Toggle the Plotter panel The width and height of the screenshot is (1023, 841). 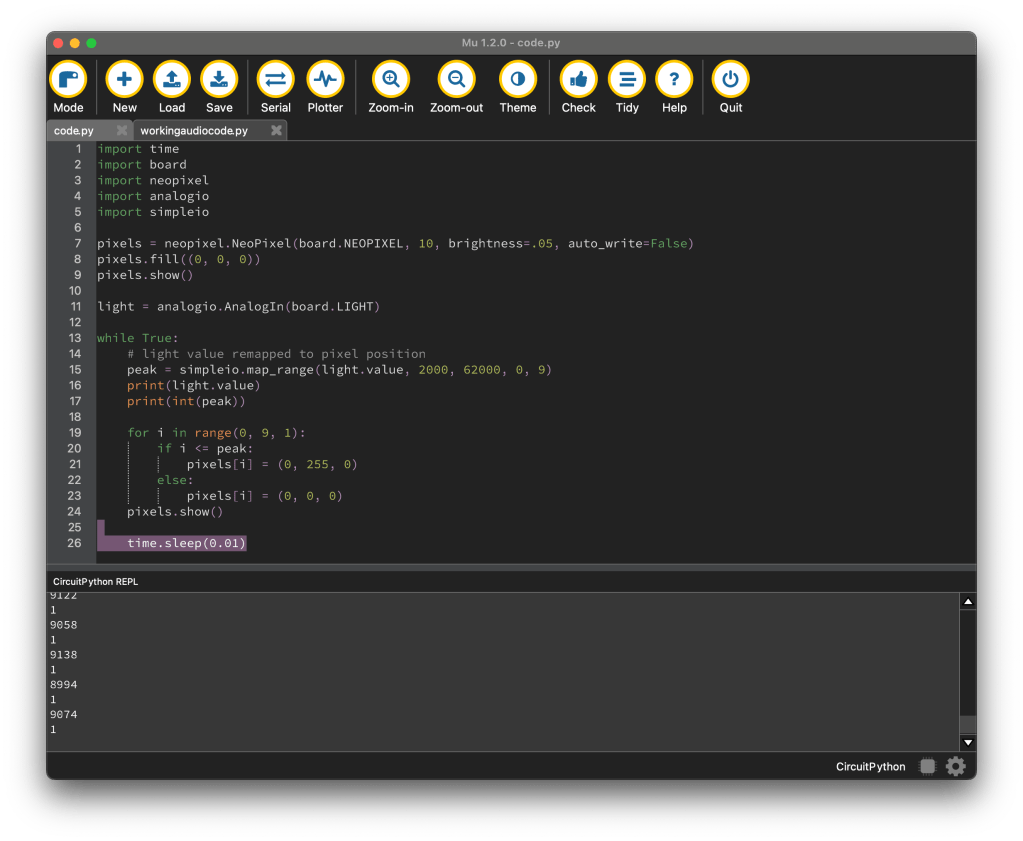tap(325, 80)
